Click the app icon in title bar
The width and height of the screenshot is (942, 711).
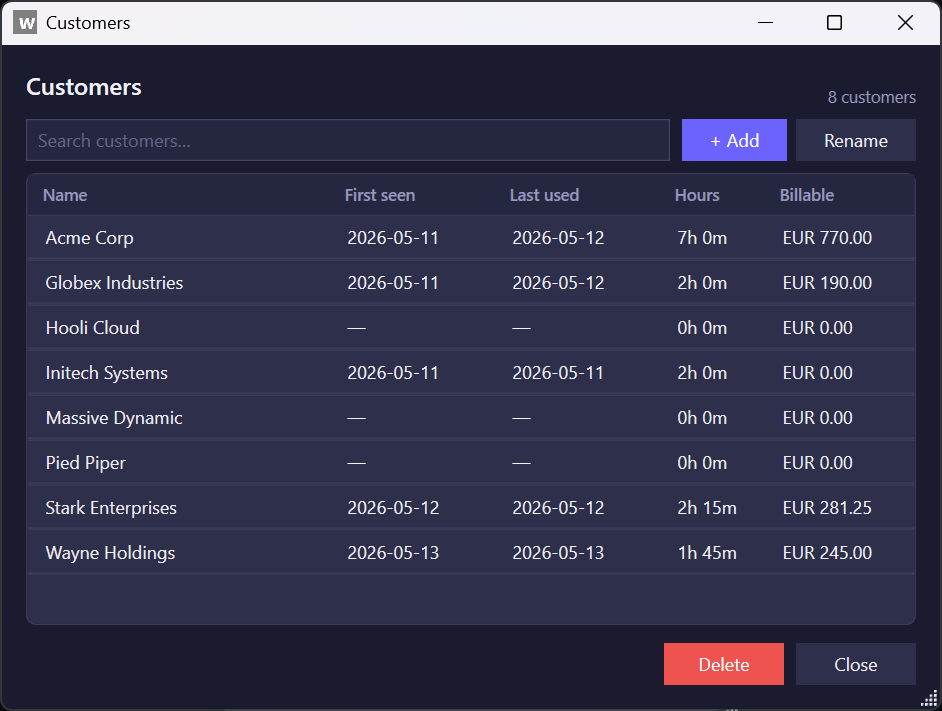tap(25, 23)
